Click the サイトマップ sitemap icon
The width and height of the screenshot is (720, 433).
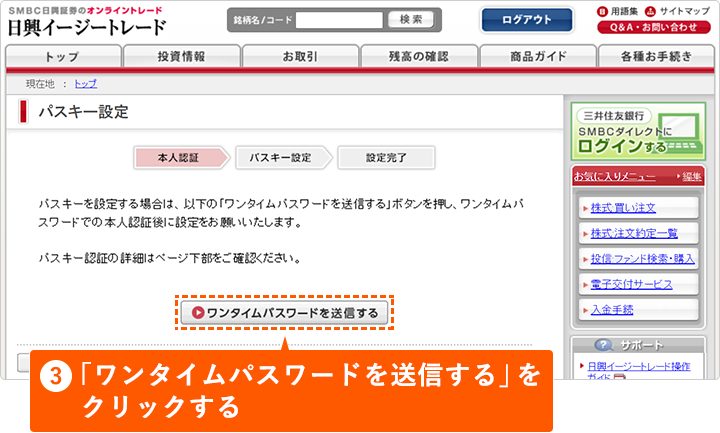[x=650, y=11]
